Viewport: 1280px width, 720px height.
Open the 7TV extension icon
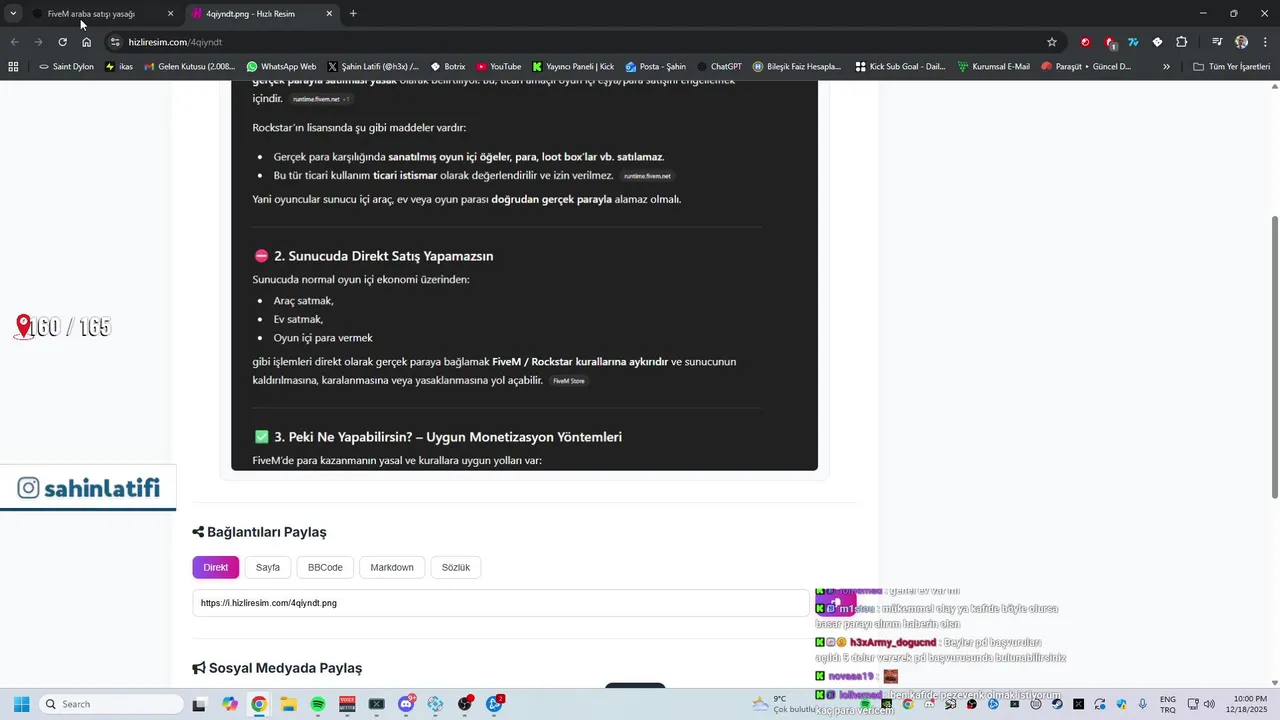tap(1133, 42)
